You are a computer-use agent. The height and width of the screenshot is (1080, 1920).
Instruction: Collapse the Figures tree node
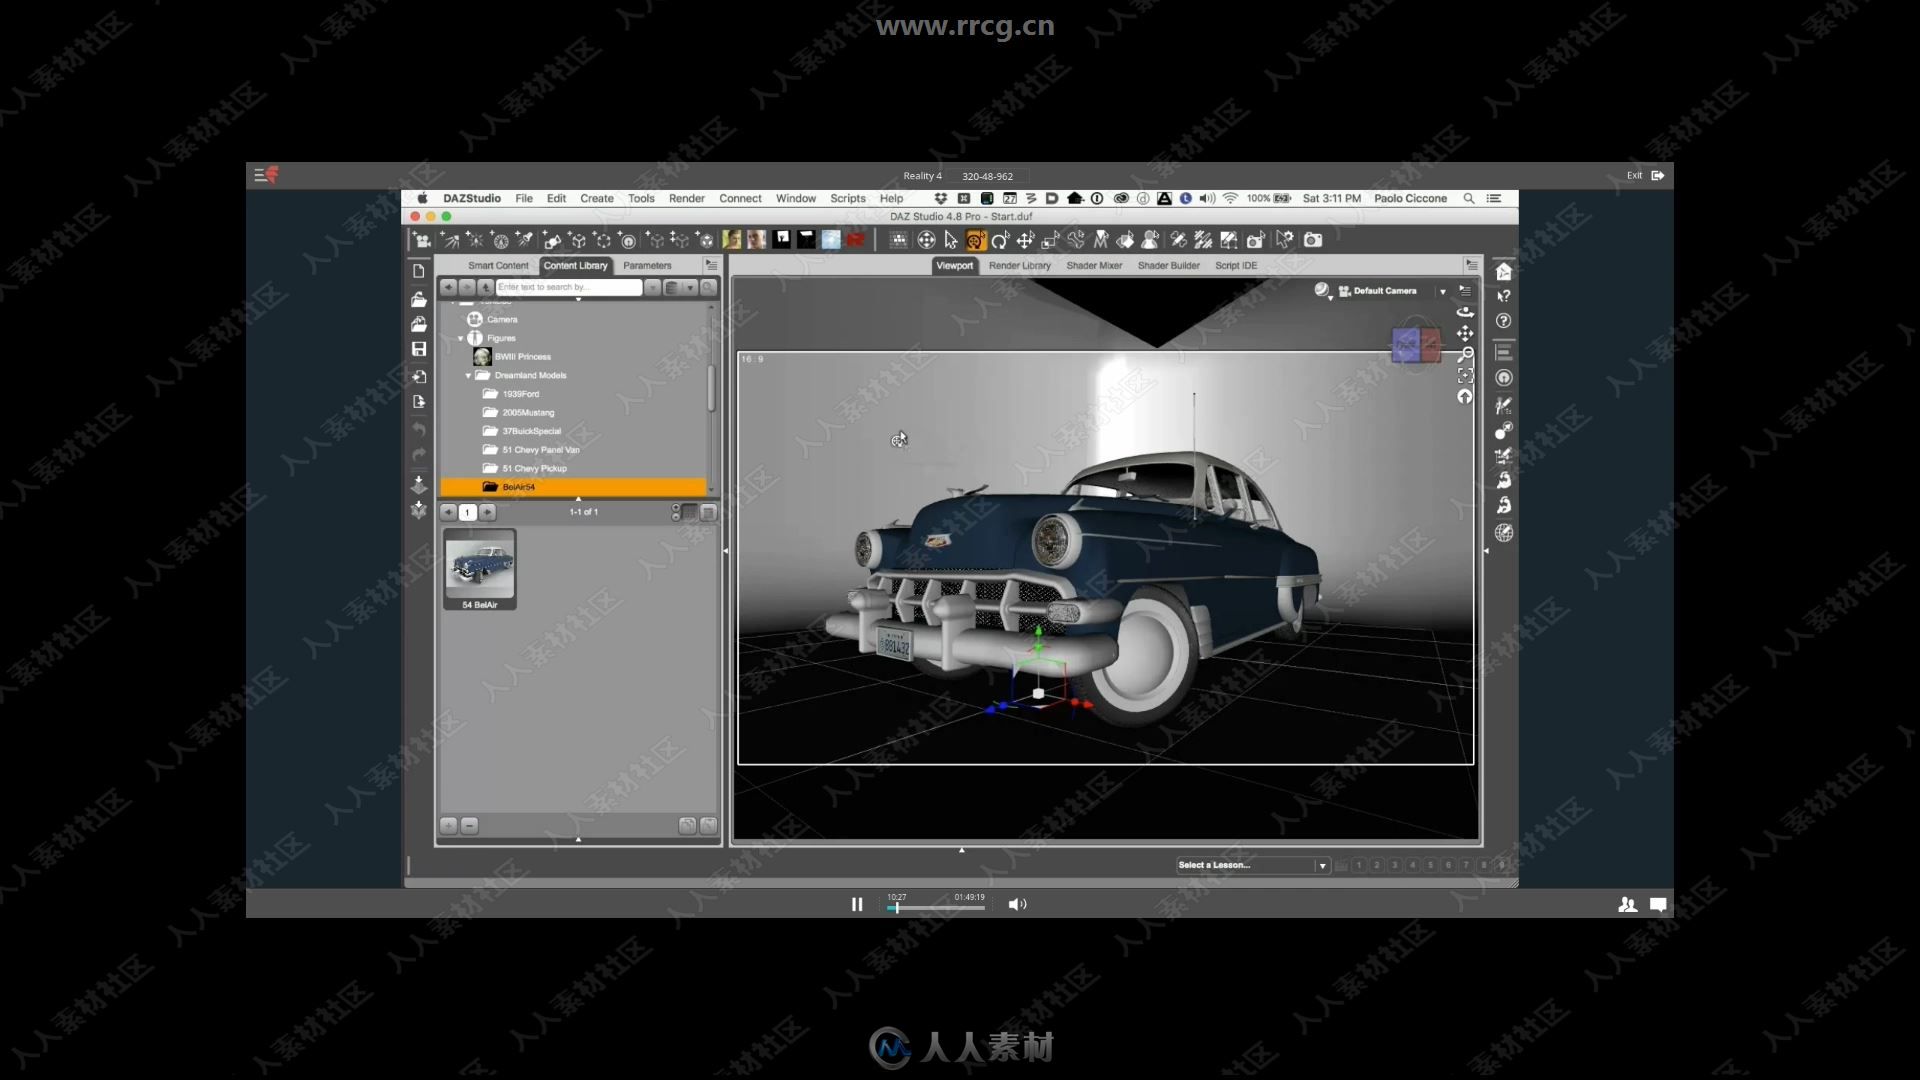coord(461,339)
